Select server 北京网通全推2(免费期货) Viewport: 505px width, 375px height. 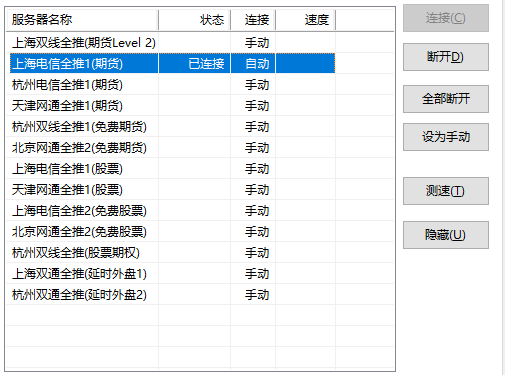point(79,148)
